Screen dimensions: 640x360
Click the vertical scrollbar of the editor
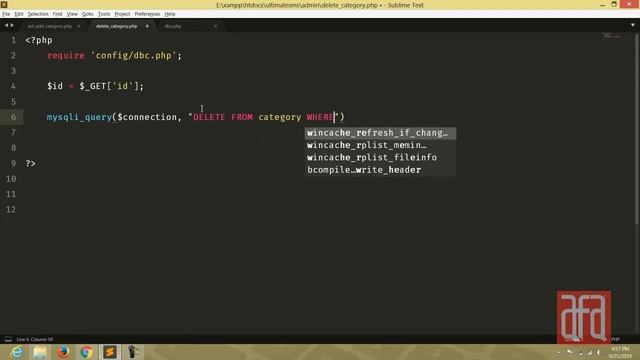(x=637, y=129)
